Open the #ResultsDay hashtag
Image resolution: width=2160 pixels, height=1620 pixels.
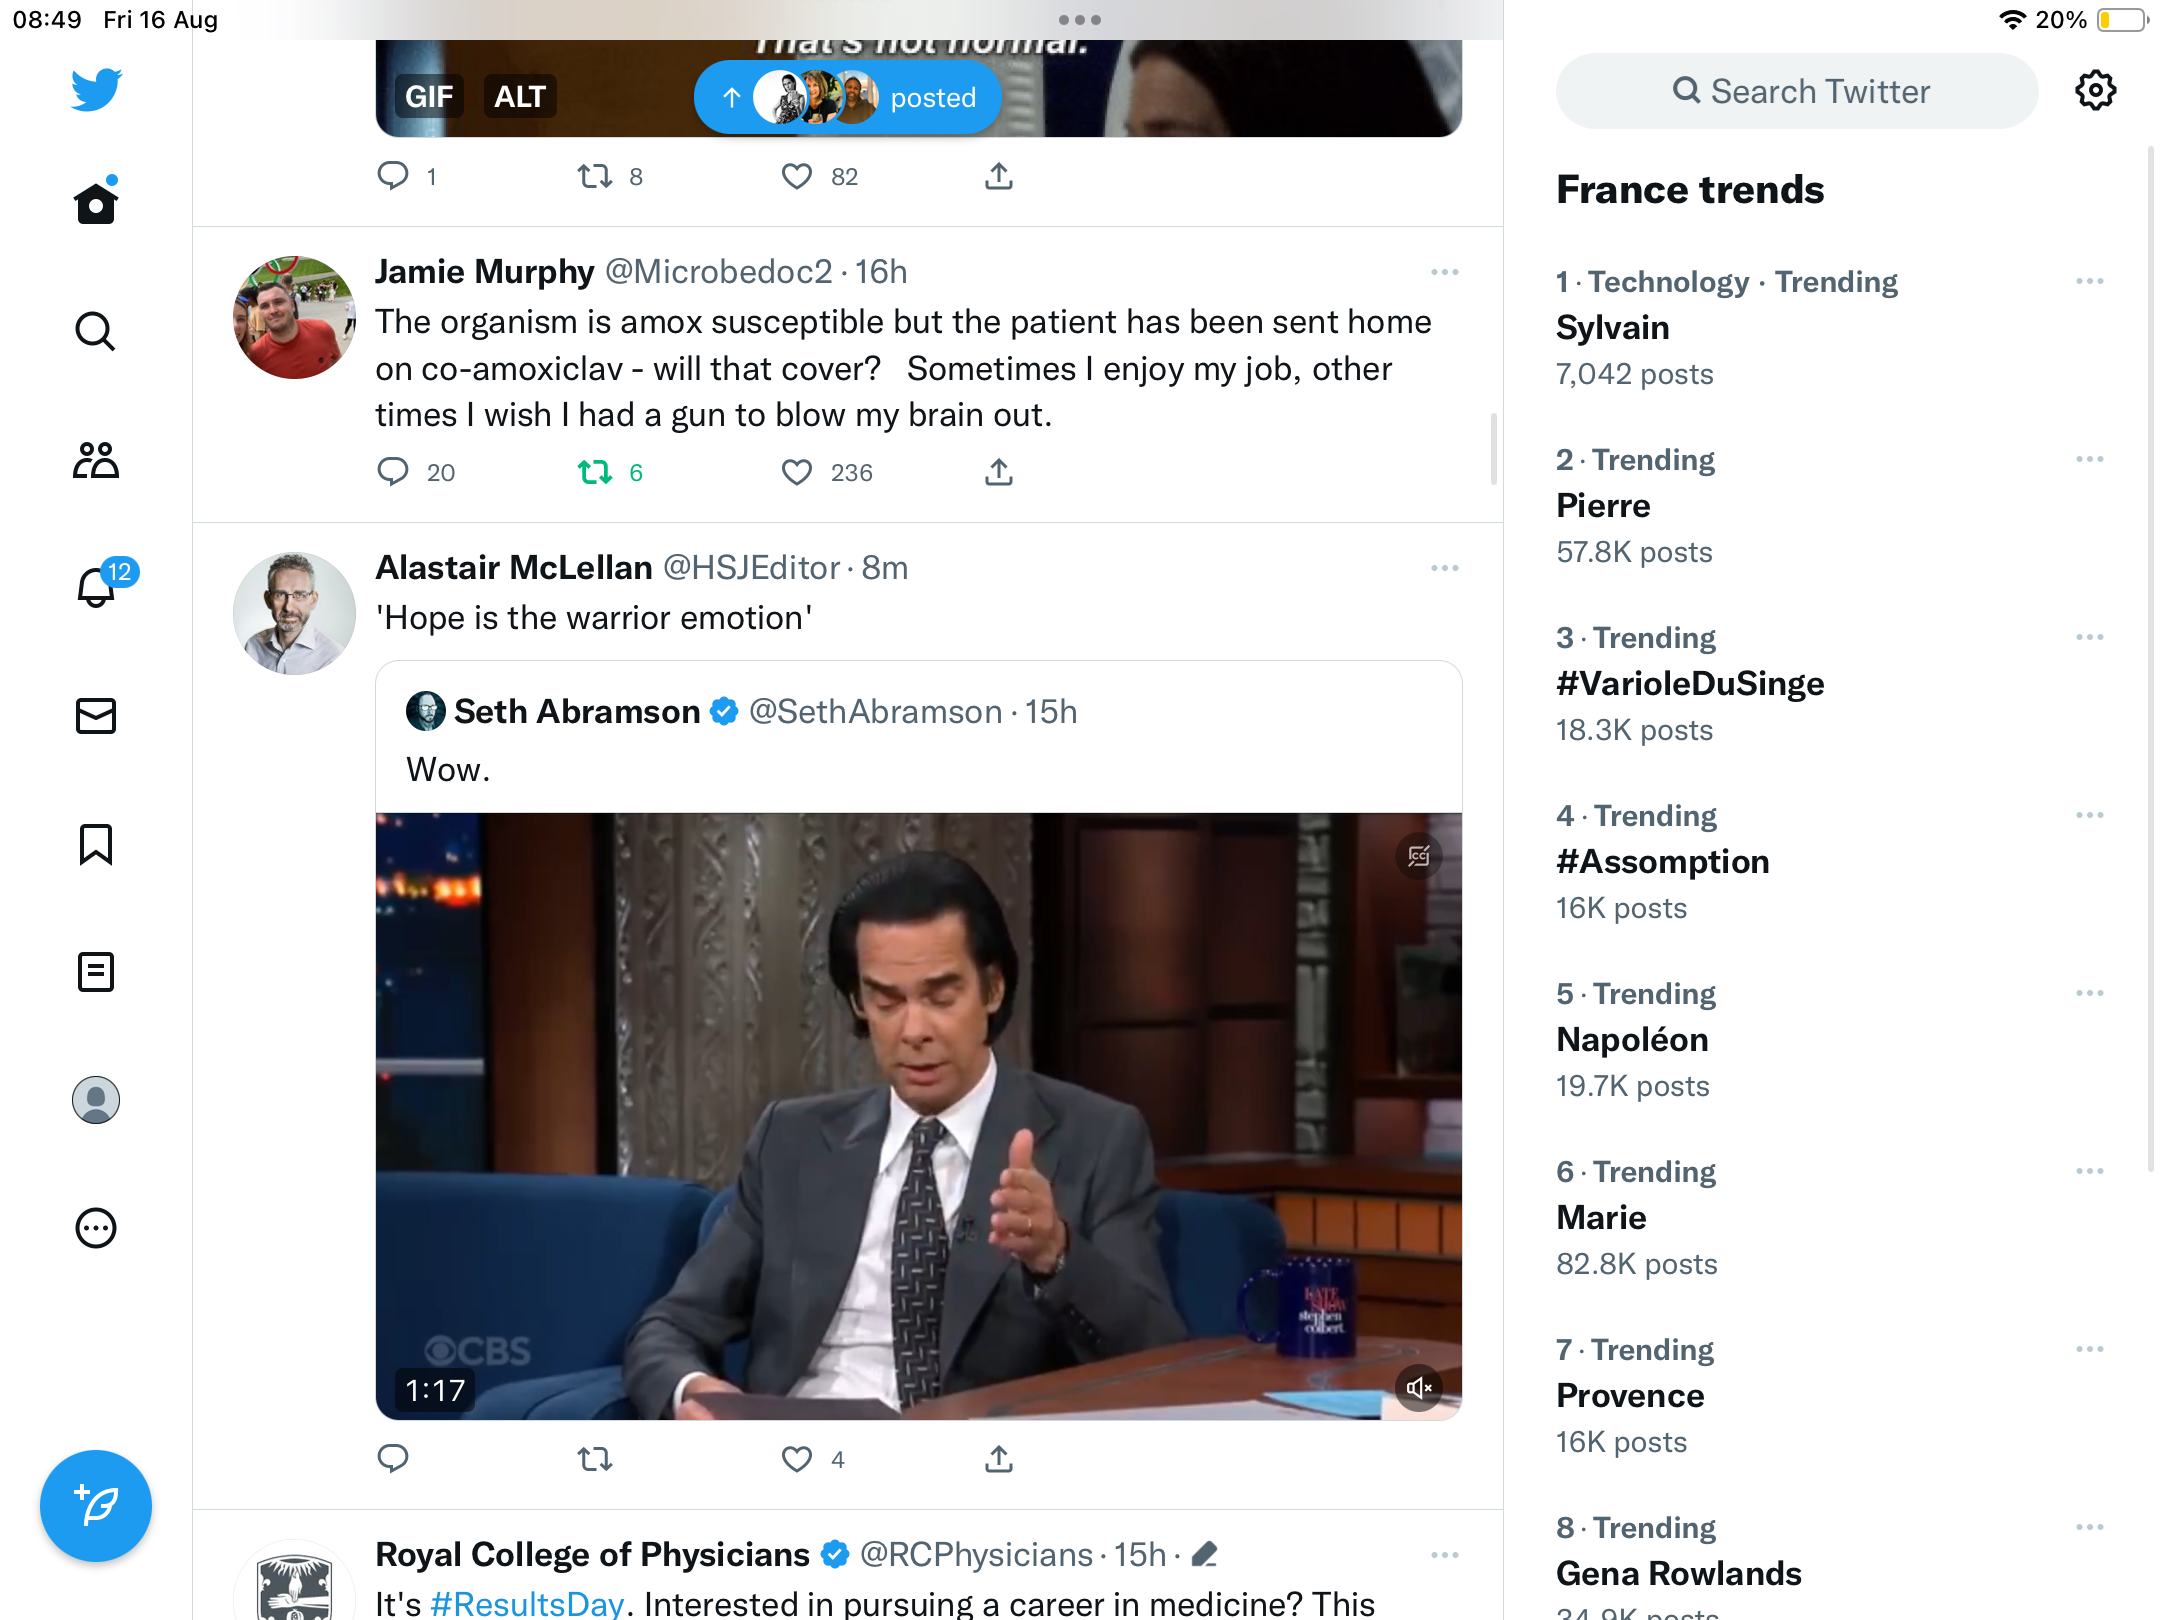click(527, 1603)
